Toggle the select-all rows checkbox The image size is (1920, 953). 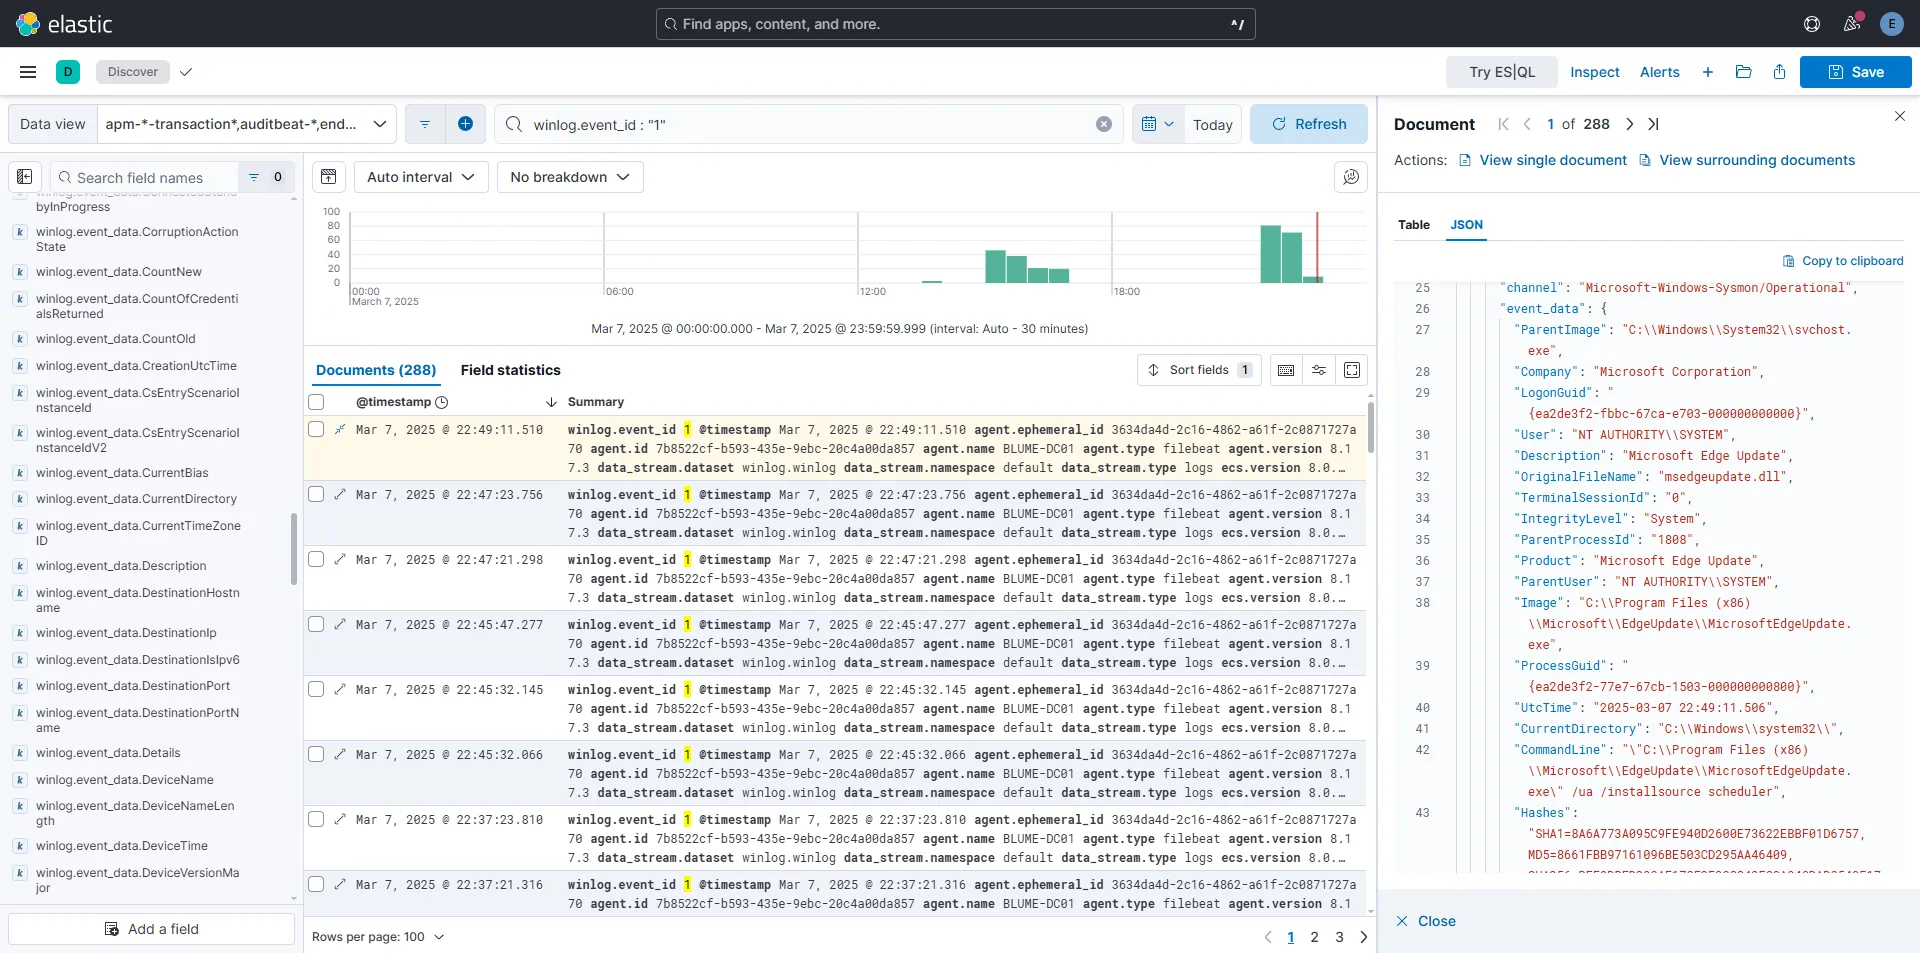316,402
